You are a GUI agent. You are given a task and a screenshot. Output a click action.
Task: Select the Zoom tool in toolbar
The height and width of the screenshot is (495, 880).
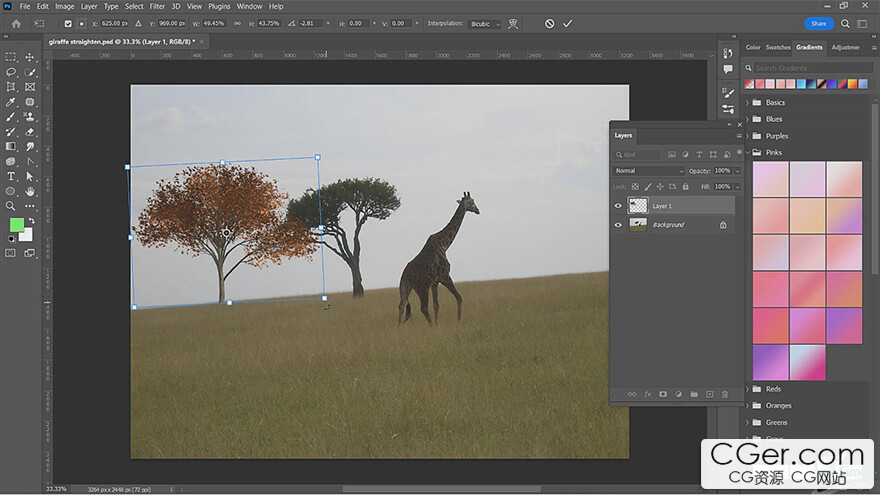11,205
